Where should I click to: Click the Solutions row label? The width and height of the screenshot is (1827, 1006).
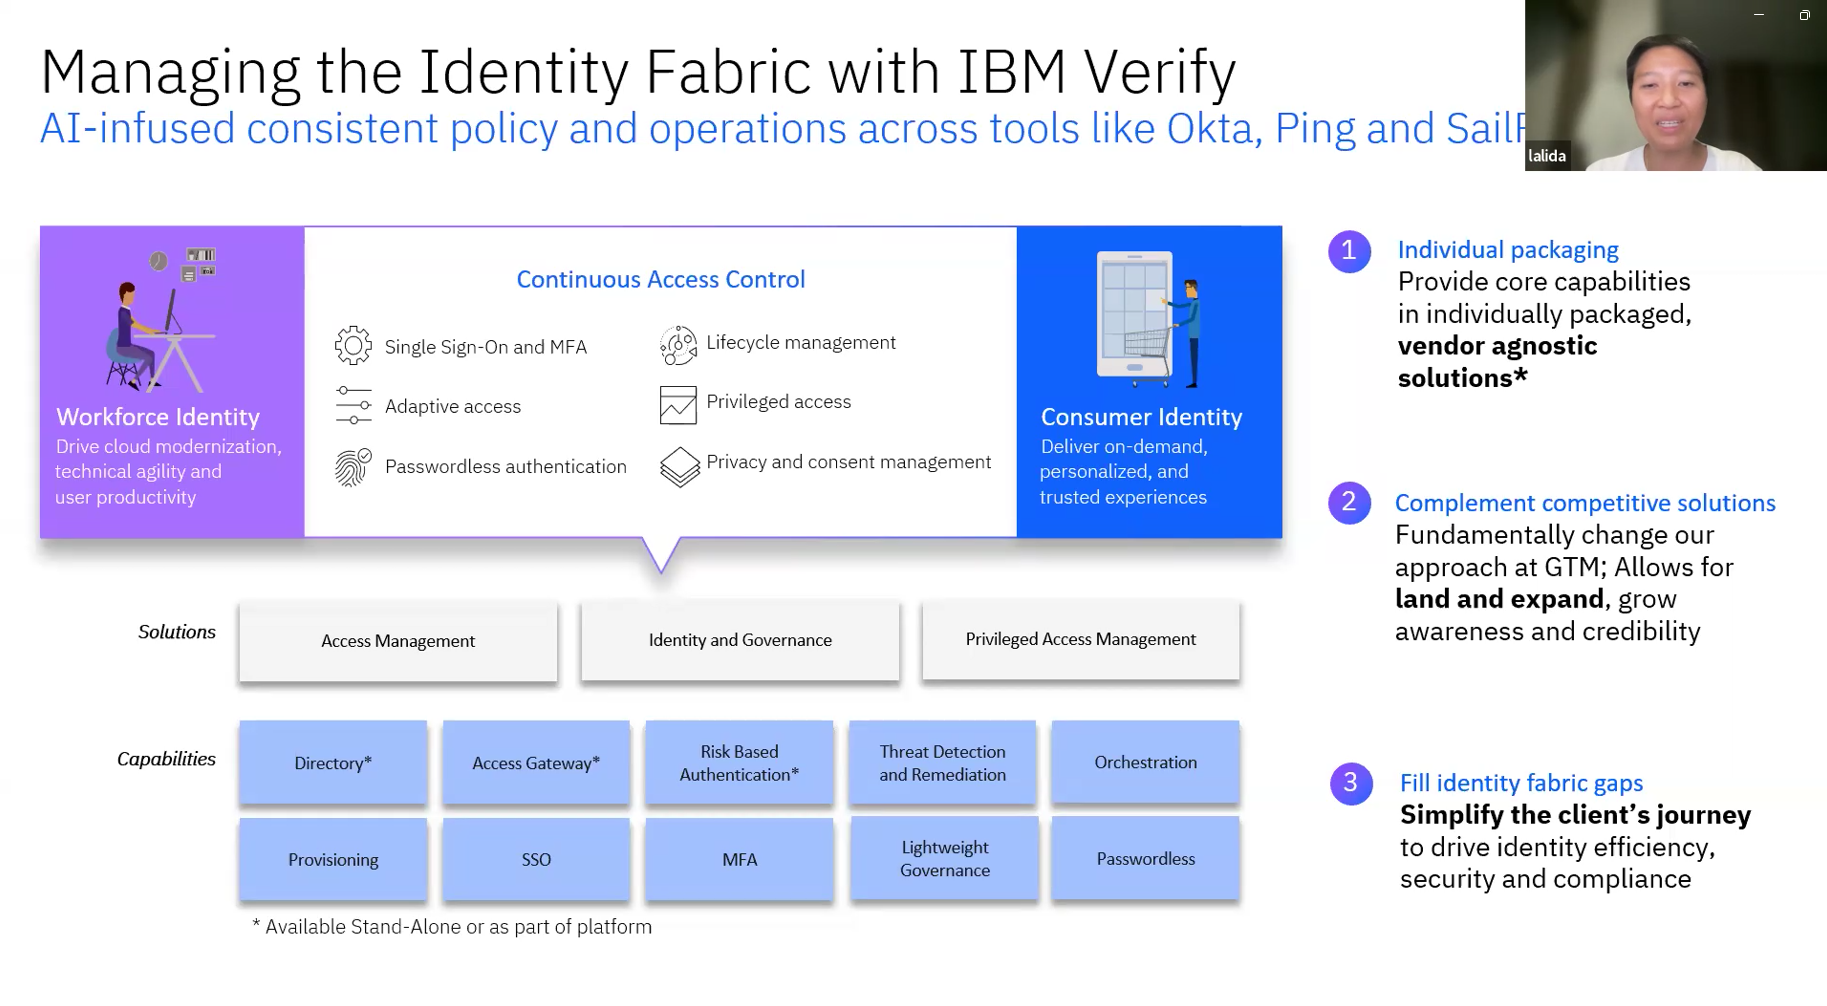[177, 632]
